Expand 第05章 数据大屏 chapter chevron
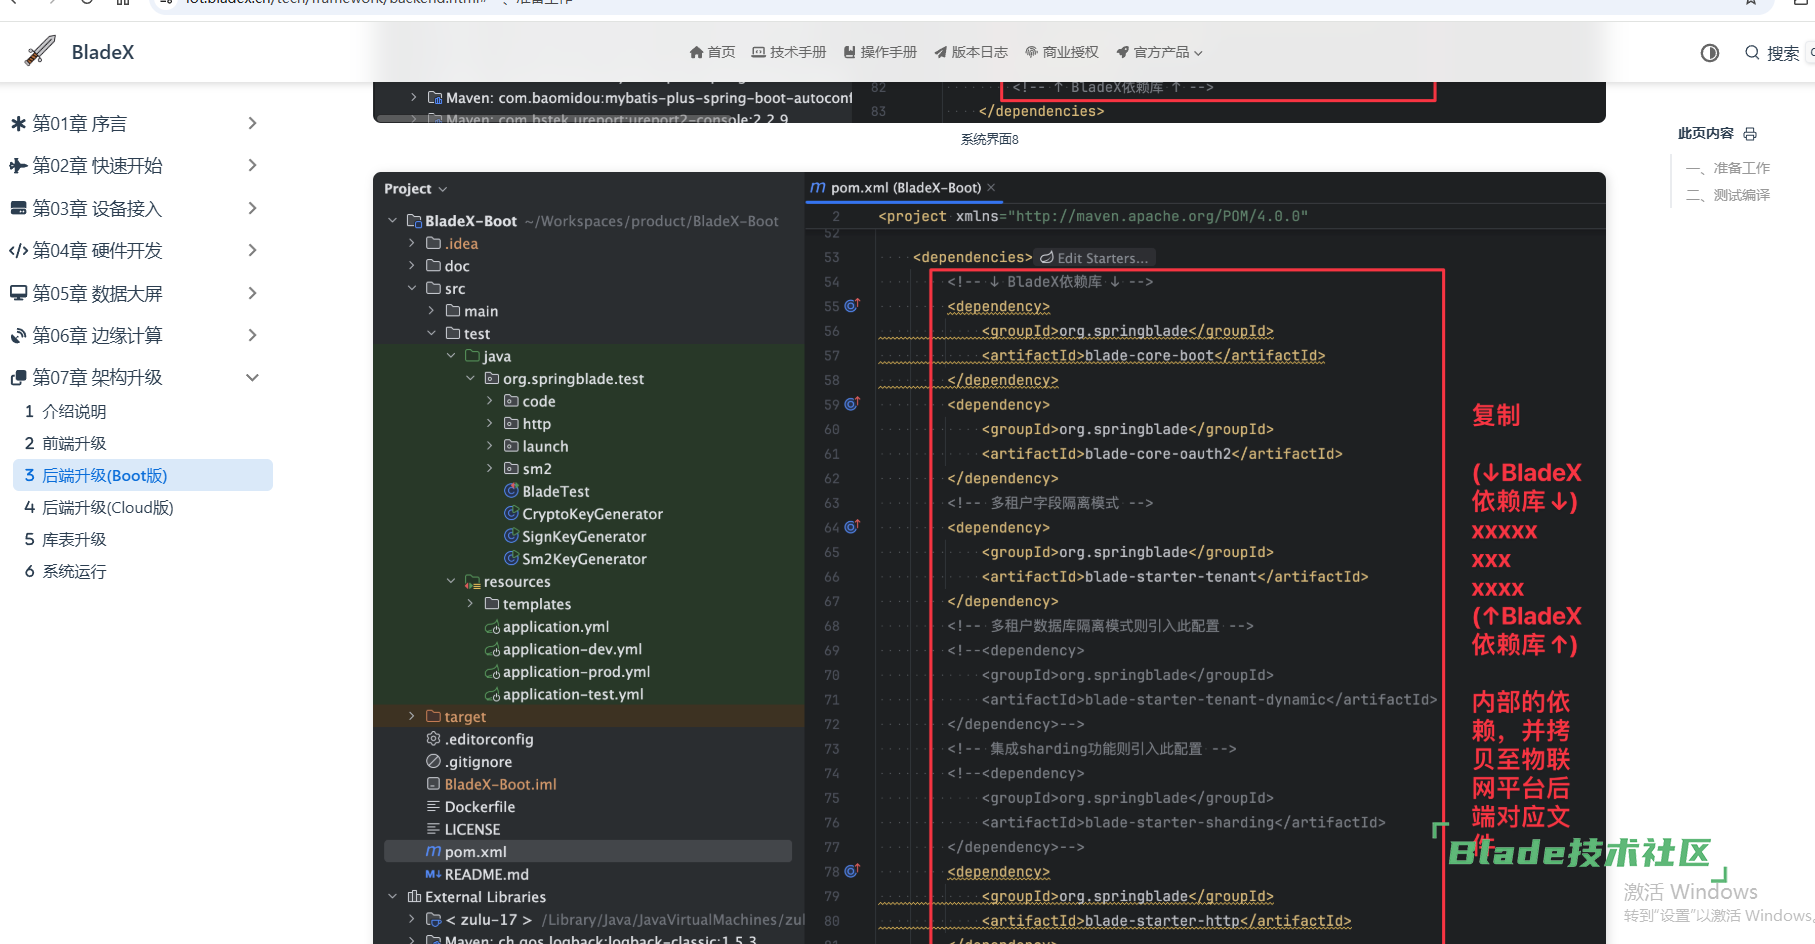This screenshot has height=944, width=1815. coord(252,293)
